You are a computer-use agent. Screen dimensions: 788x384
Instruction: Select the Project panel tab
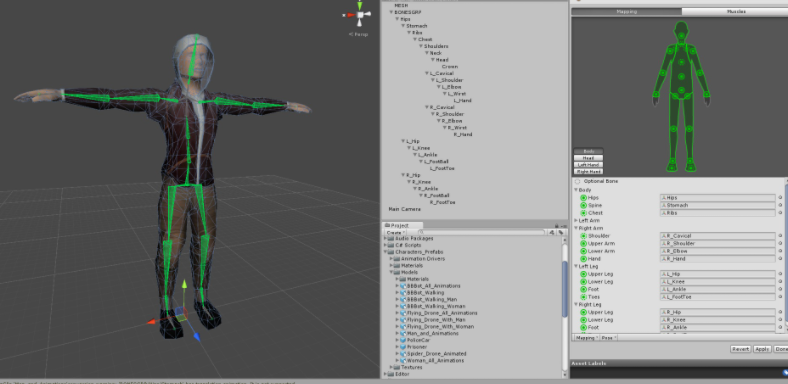403,226
